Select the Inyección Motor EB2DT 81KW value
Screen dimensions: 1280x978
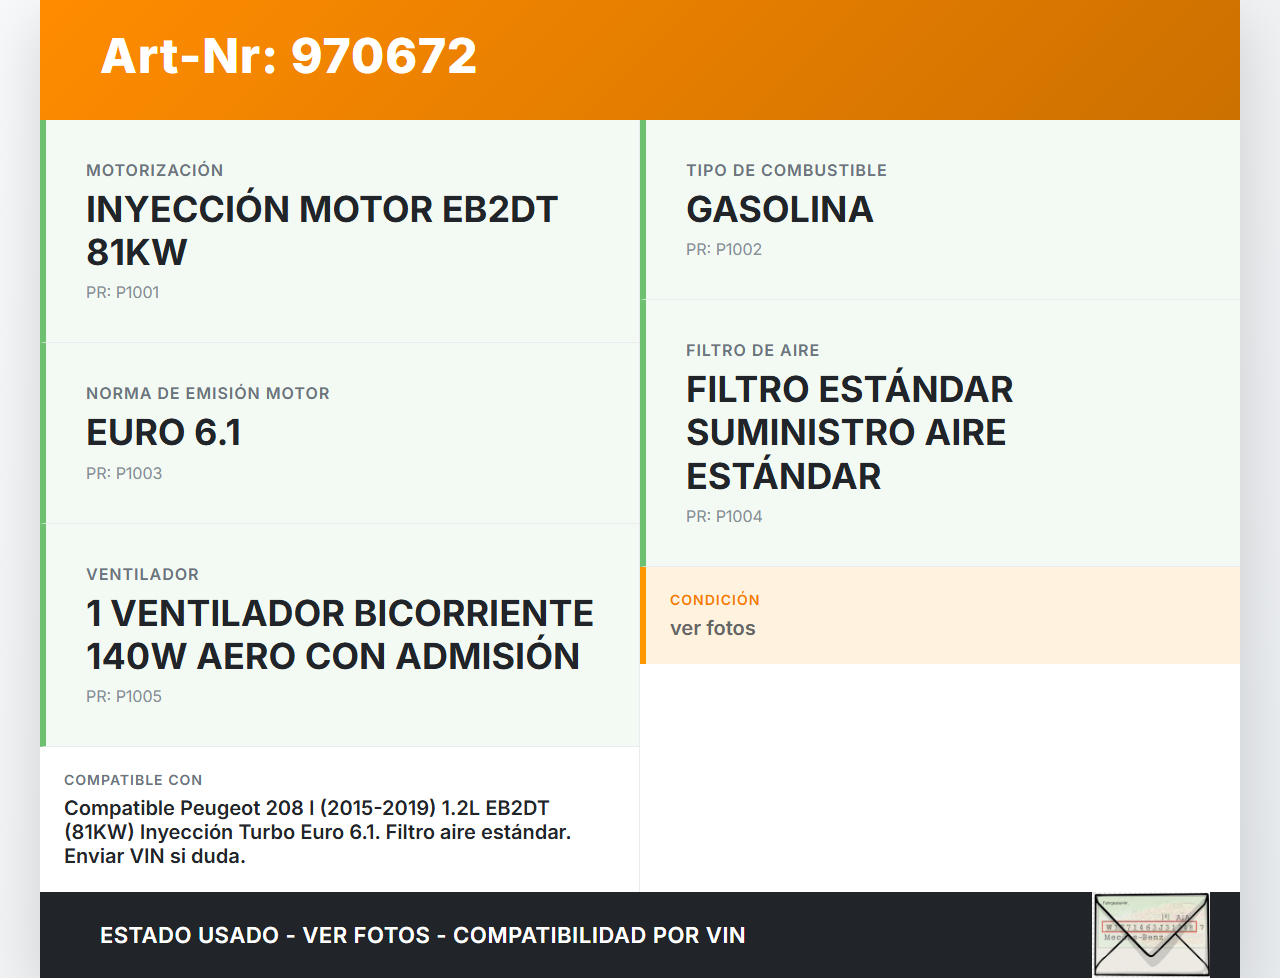coord(321,230)
